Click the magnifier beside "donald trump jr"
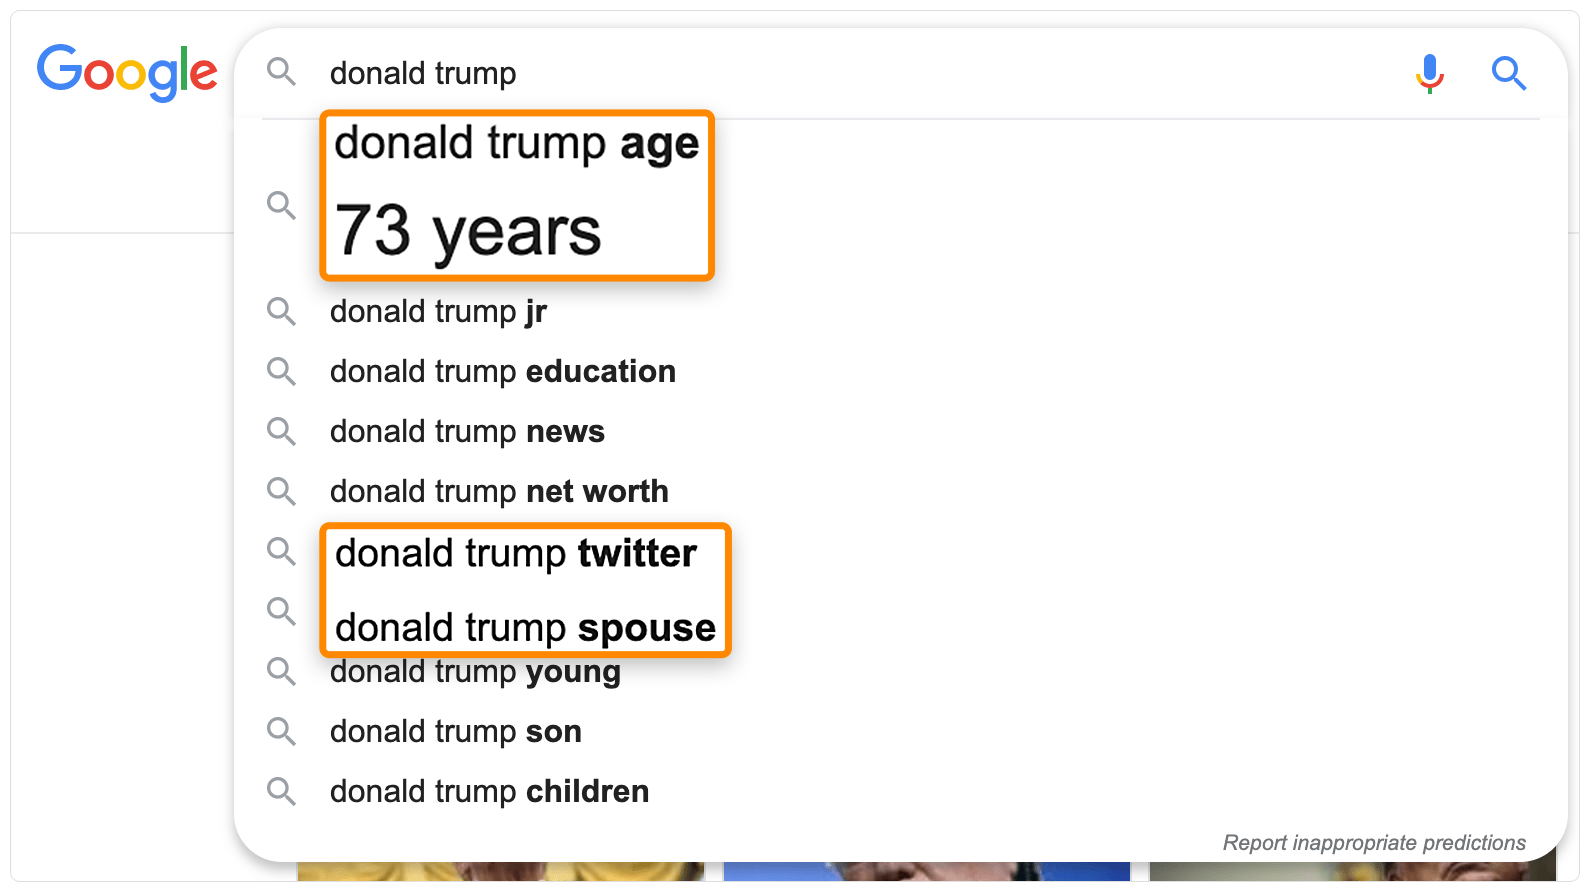This screenshot has height=892, width=1590. pyautogui.click(x=281, y=311)
